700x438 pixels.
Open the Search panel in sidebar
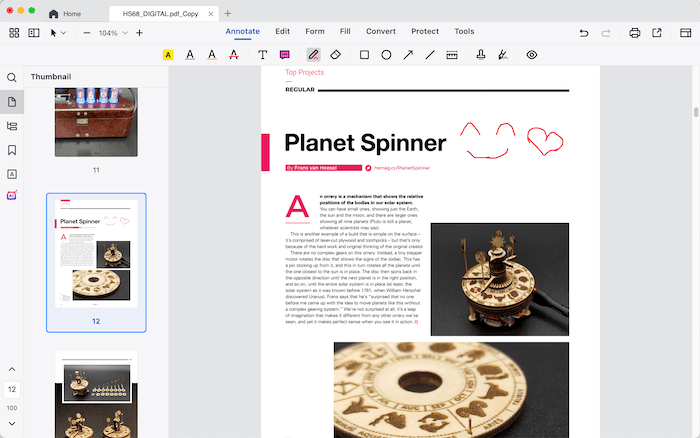tap(12, 78)
